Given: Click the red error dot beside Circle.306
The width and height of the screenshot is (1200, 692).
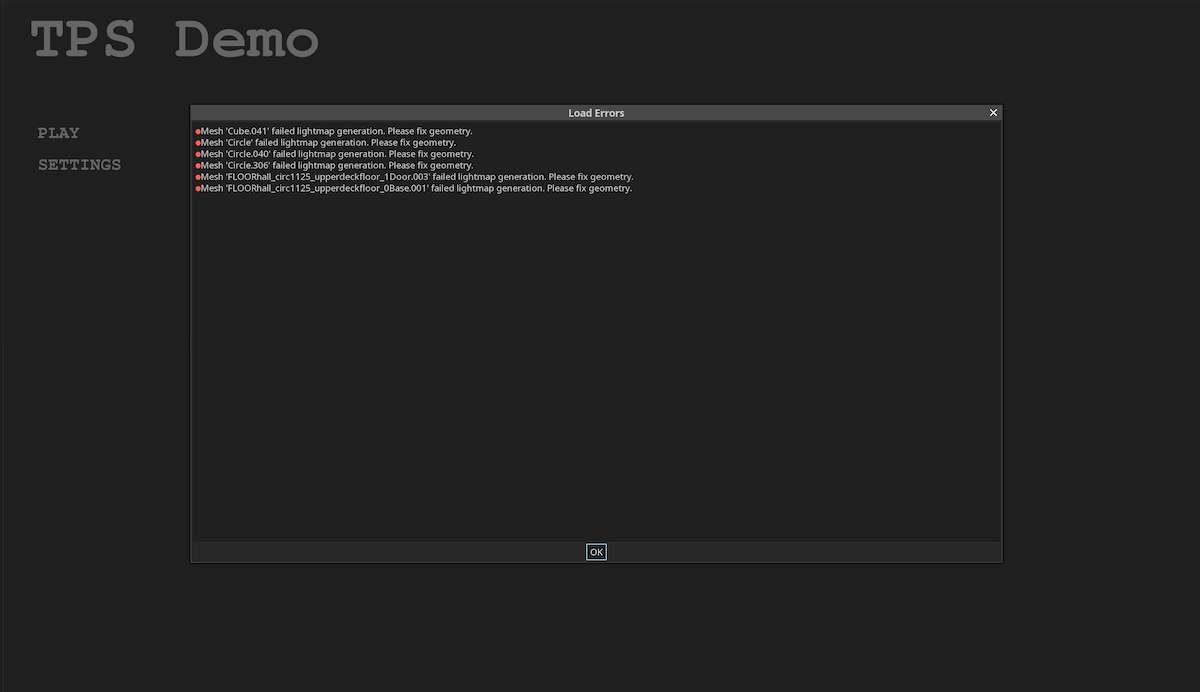Looking at the screenshot, I should [198, 166].
